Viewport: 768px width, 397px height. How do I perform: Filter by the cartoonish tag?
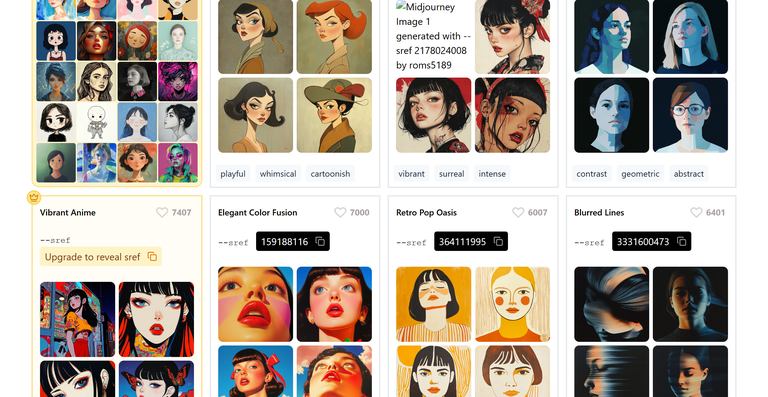pyautogui.click(x=330, y=174)
